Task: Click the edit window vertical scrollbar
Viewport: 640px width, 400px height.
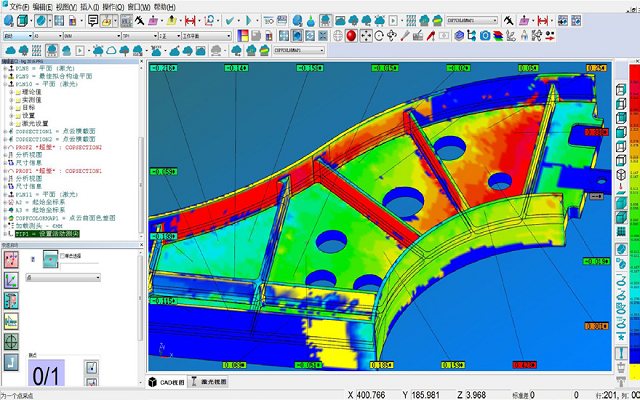Action: [x=141, y=184]
